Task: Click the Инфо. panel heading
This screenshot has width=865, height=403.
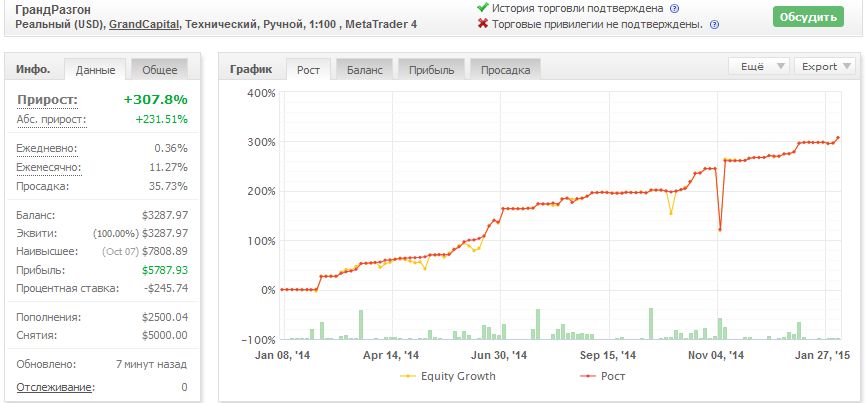Action: tap(33, 69)
